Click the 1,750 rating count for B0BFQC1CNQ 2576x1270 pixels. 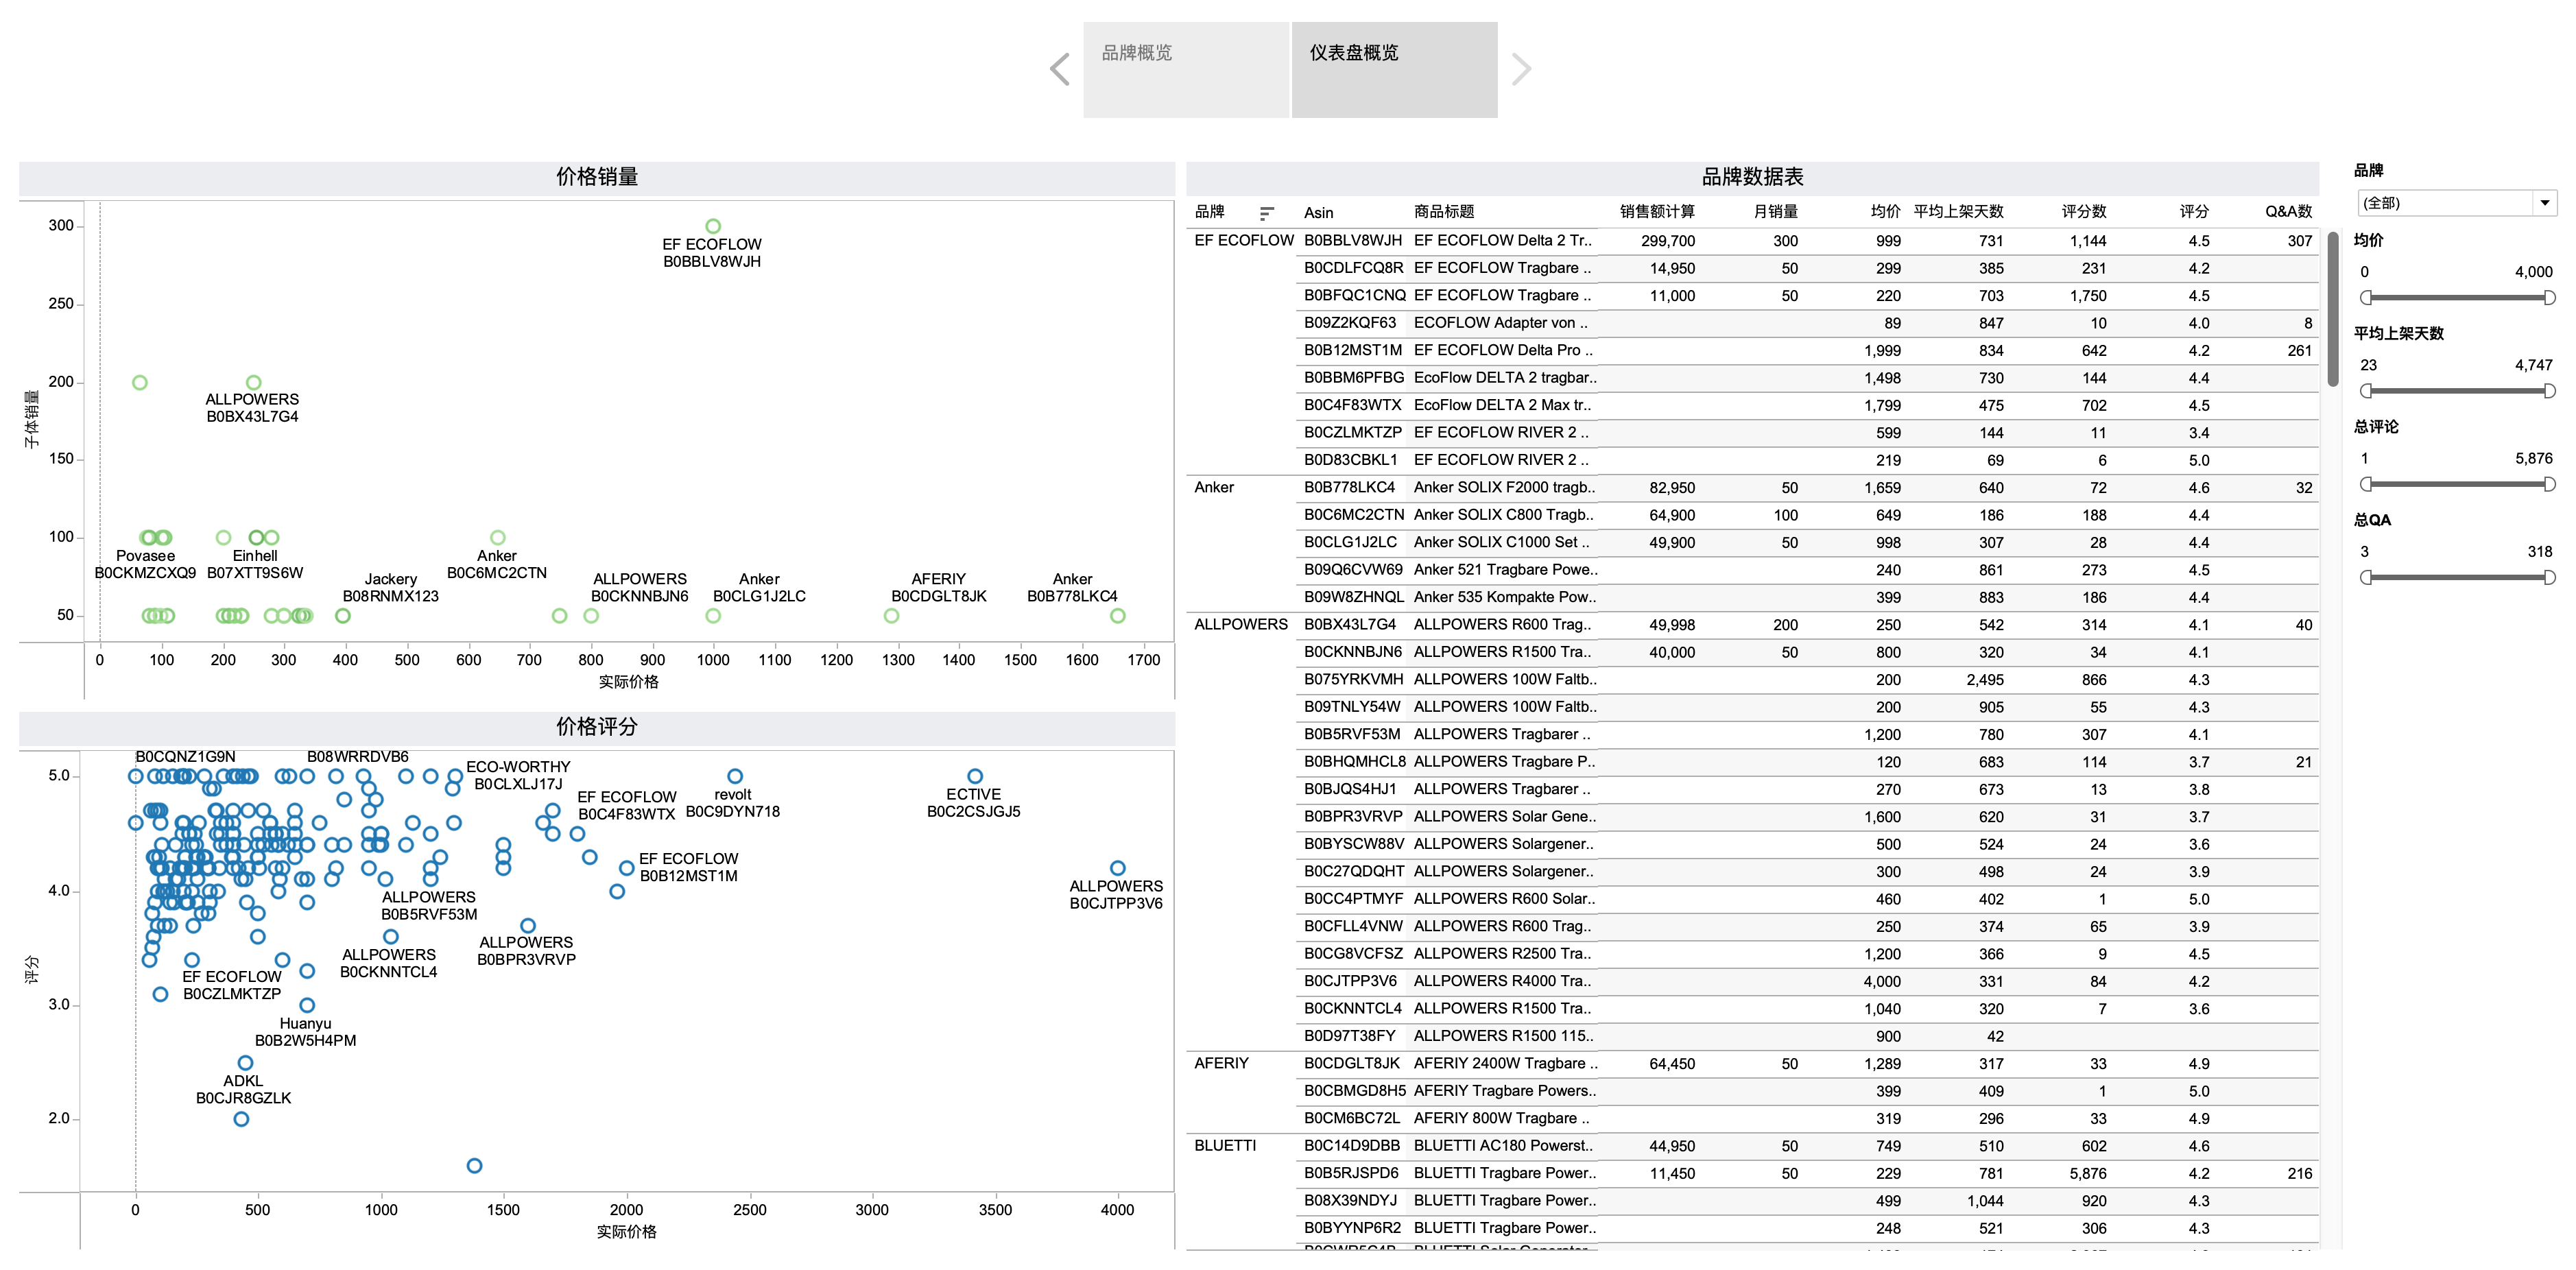click(x=2088, y=296)
